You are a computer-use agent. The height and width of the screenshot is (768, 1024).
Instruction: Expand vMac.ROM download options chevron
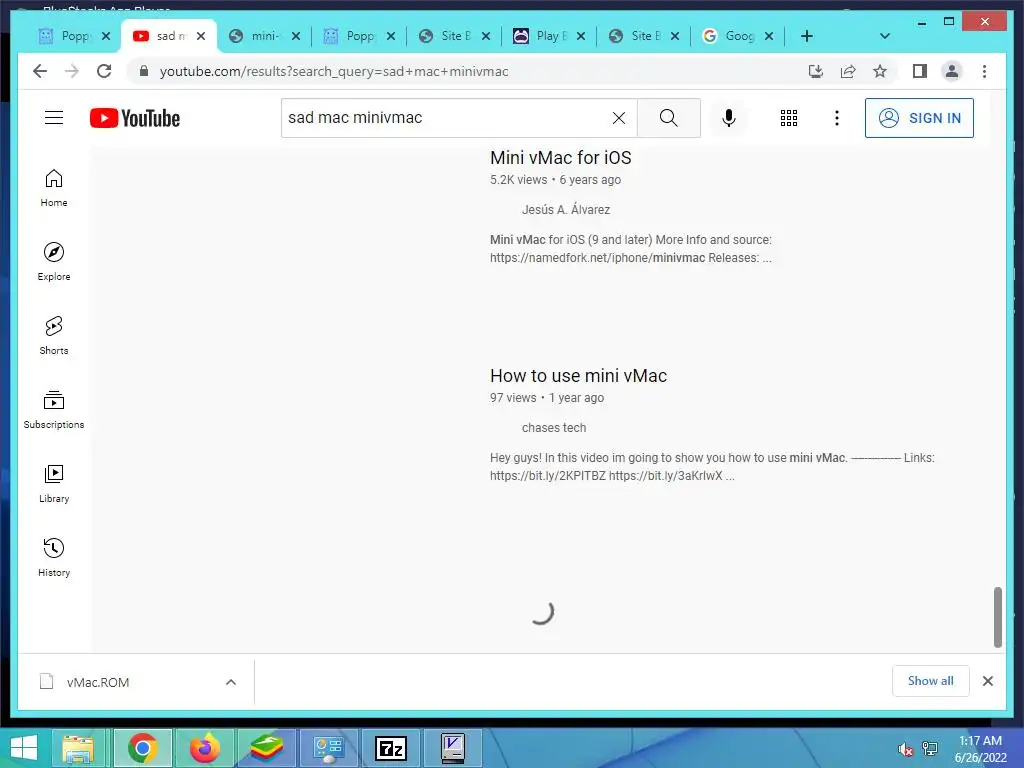pyautogui.click(x=231, y=682)
